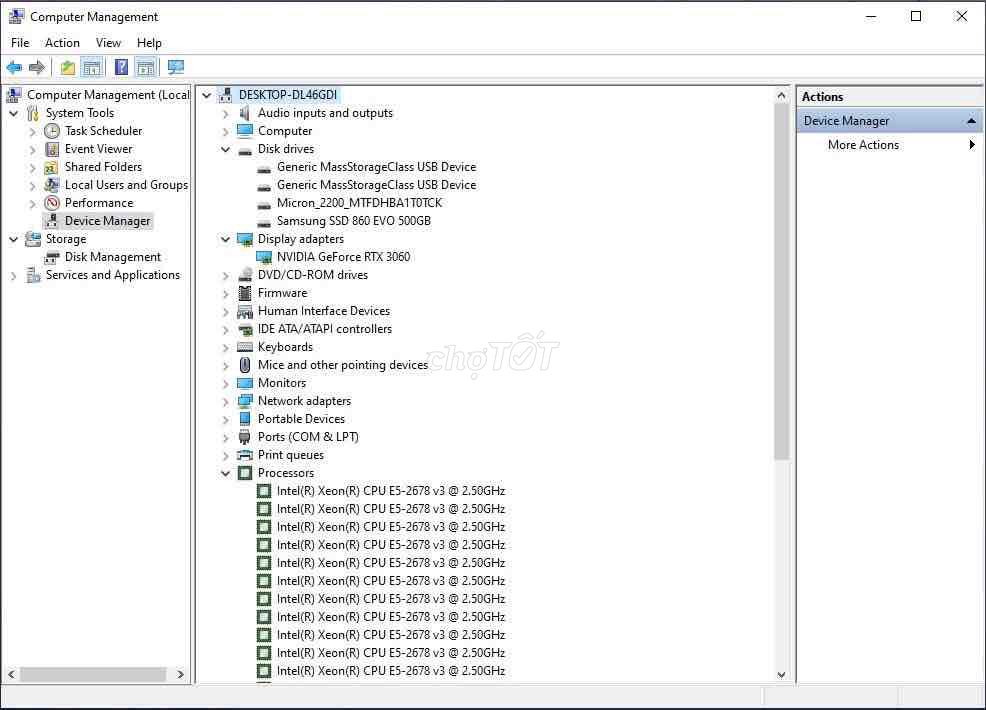Viewport: 986px width, 710px height.
Task: Click the Firmware chip icon
Action: coord(245,293)
